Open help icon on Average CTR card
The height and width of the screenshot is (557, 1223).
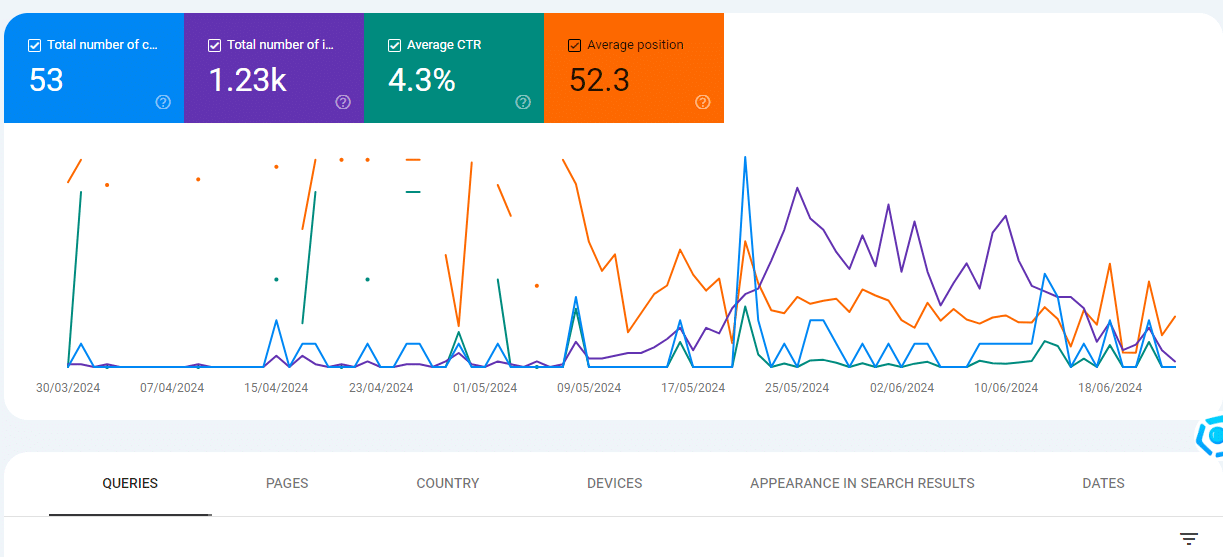coord(523,102)
